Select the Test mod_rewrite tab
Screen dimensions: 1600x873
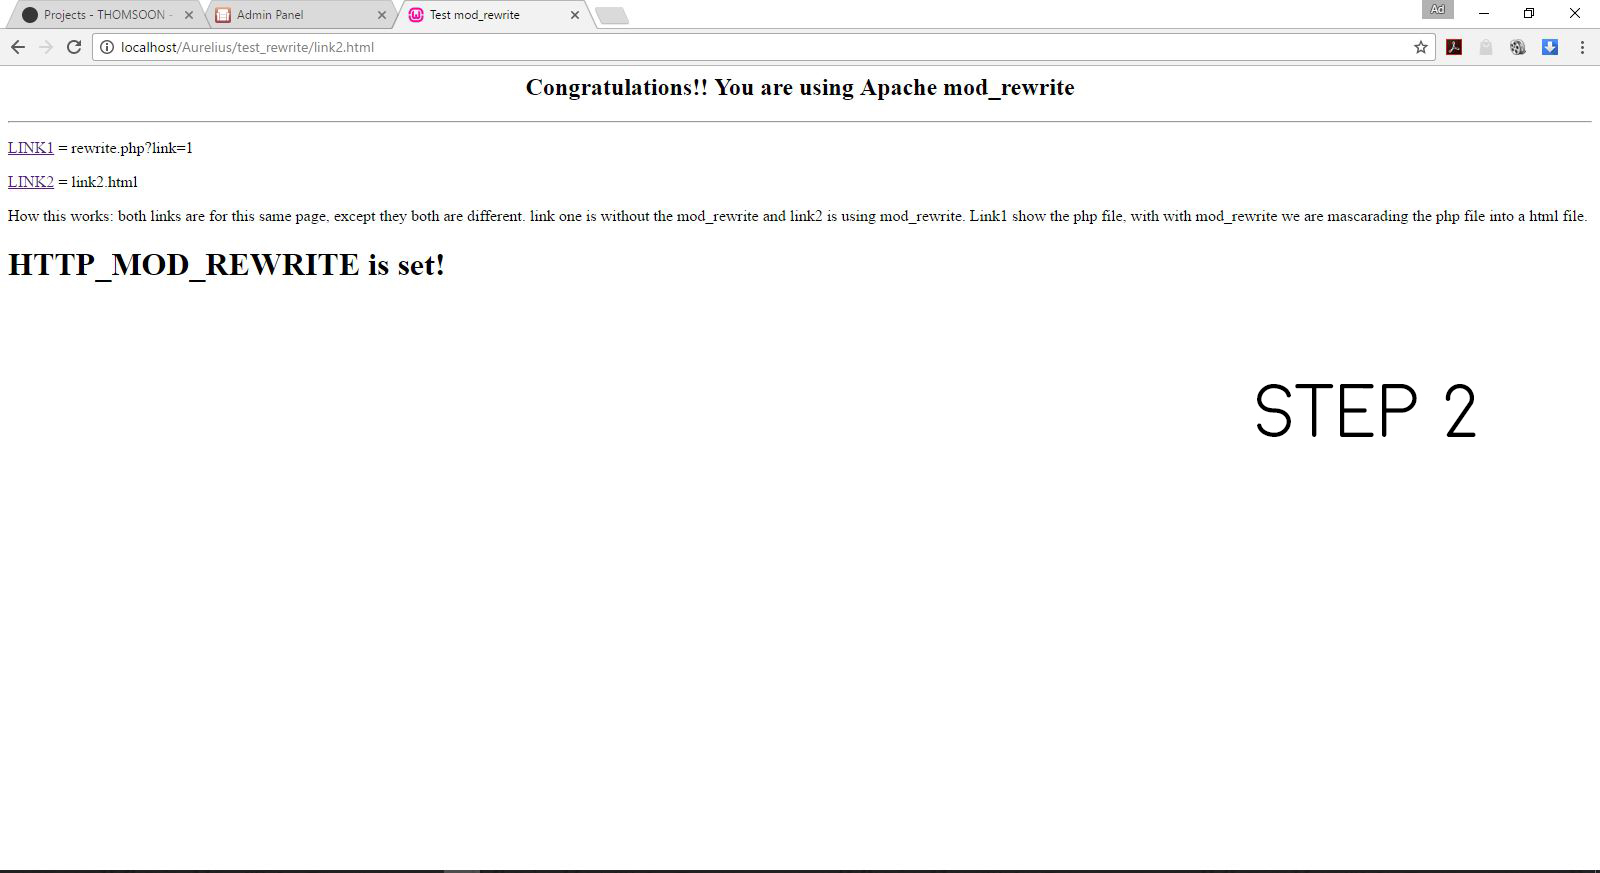coord(493,15)
